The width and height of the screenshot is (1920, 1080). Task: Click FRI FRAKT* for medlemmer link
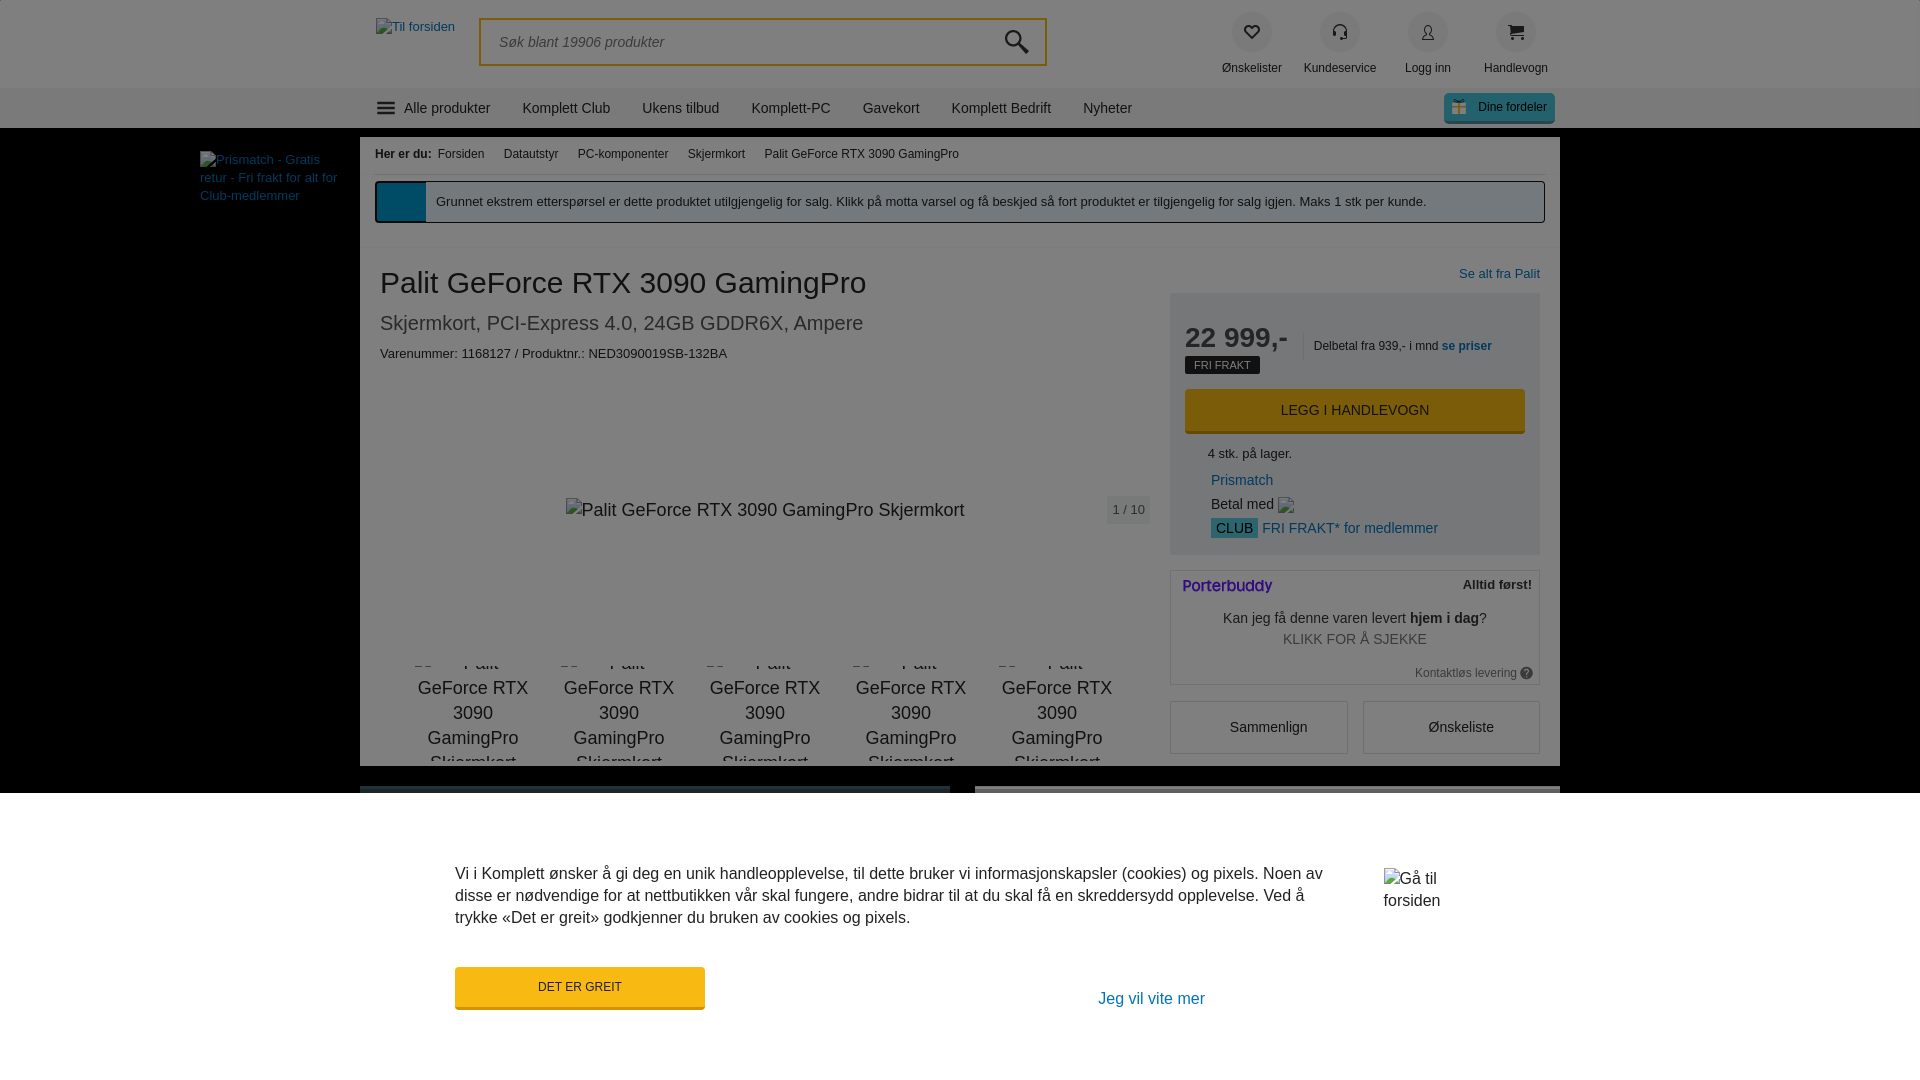point(1349,528)
